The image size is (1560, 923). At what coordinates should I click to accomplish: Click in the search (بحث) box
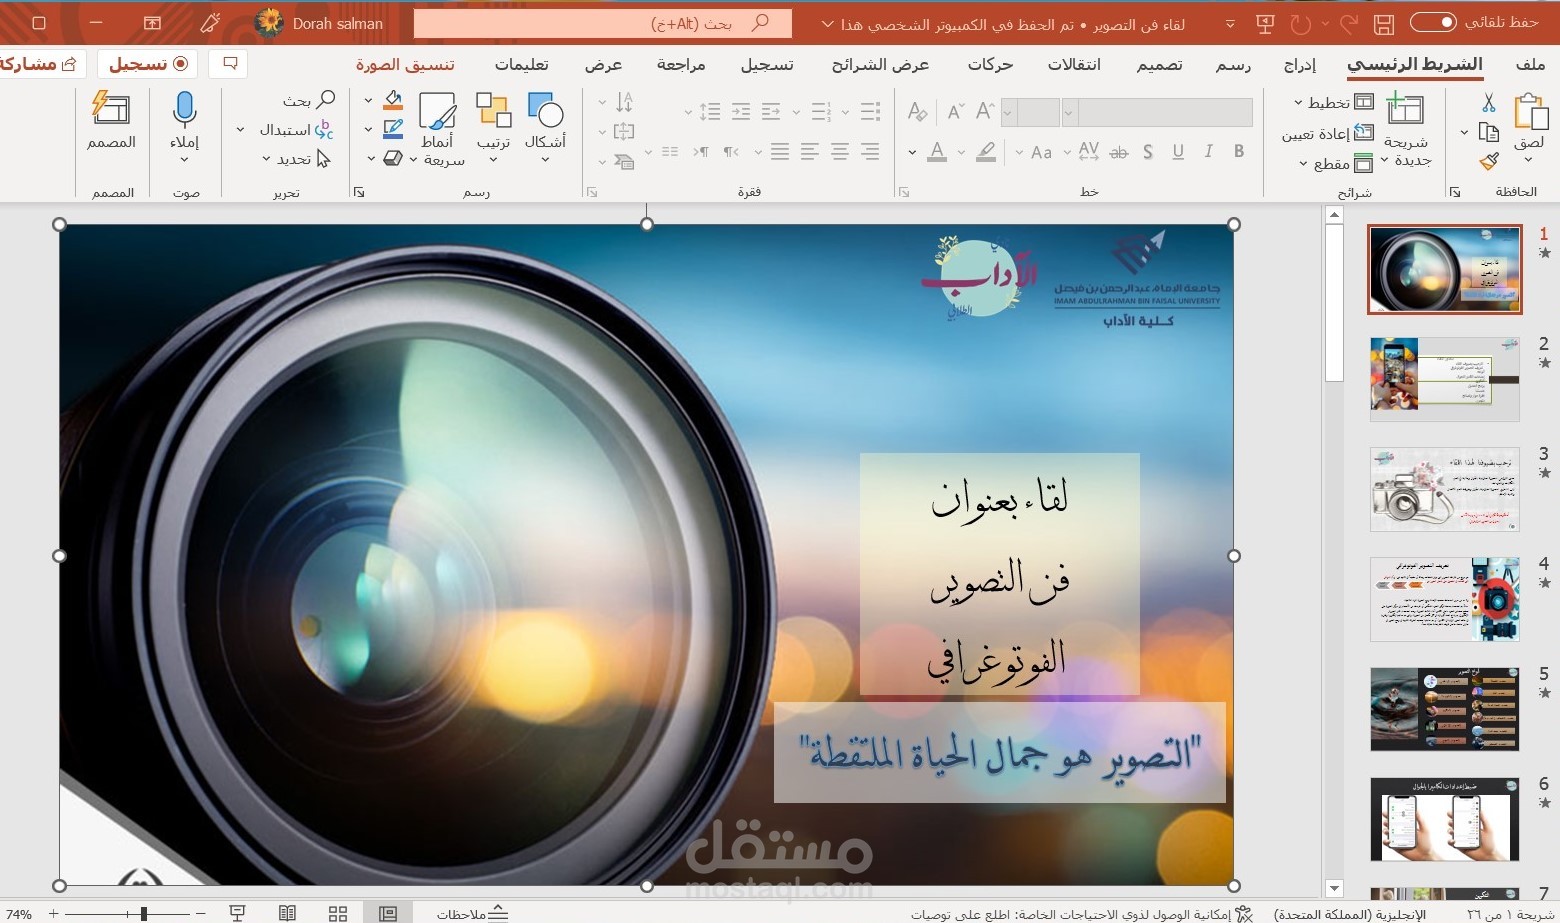click(x=602, y=23)
